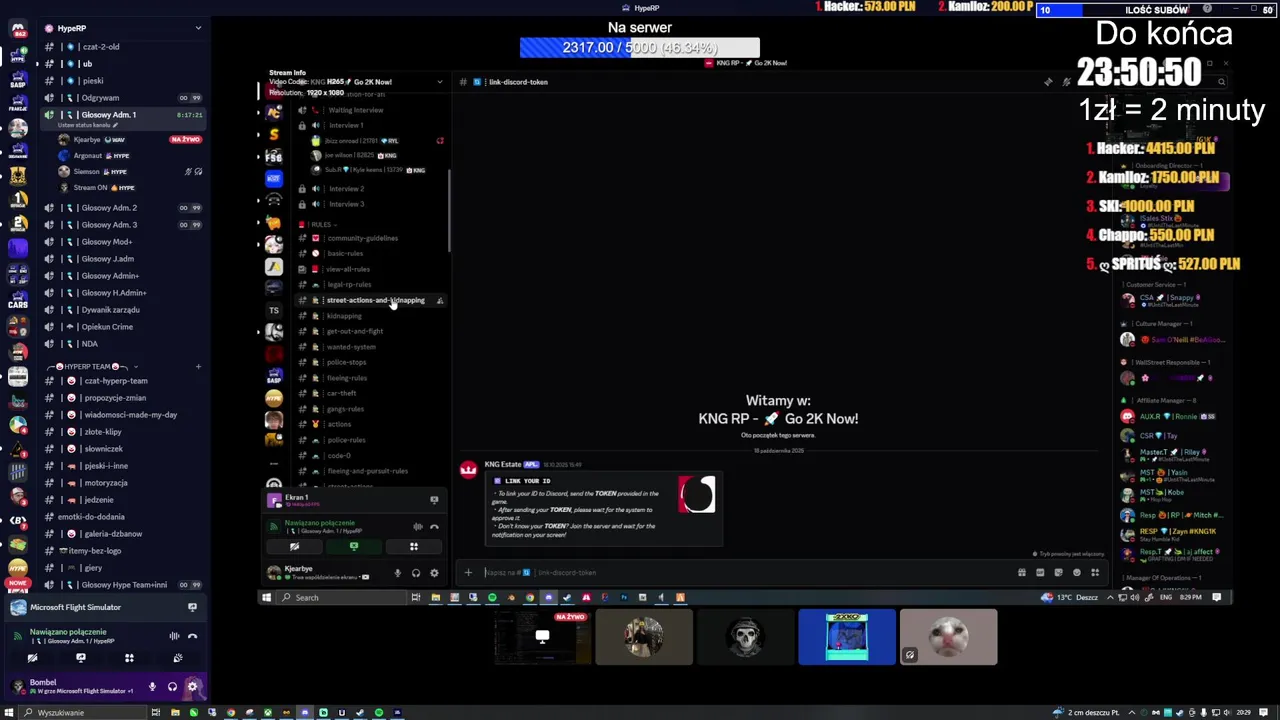Screen dimensions: 1280x720
Task: Open Bombel's user settings gear
Action: (x=193, y=687)
